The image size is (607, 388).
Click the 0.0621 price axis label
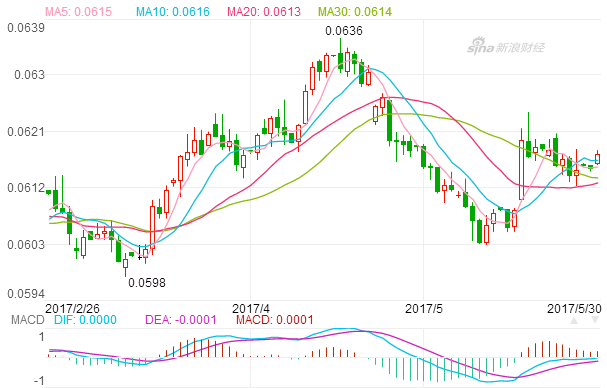click(x=26, y=132)
